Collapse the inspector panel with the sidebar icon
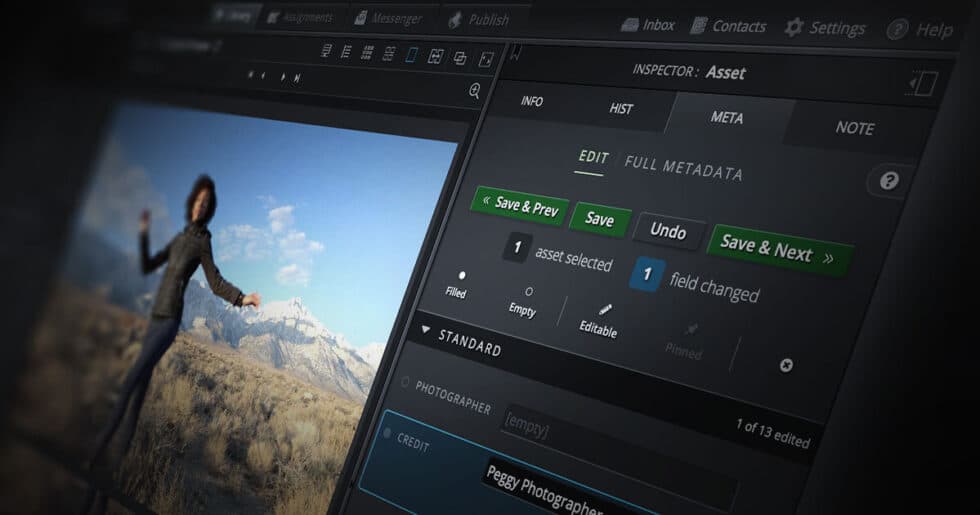 (x=922, y=83)
